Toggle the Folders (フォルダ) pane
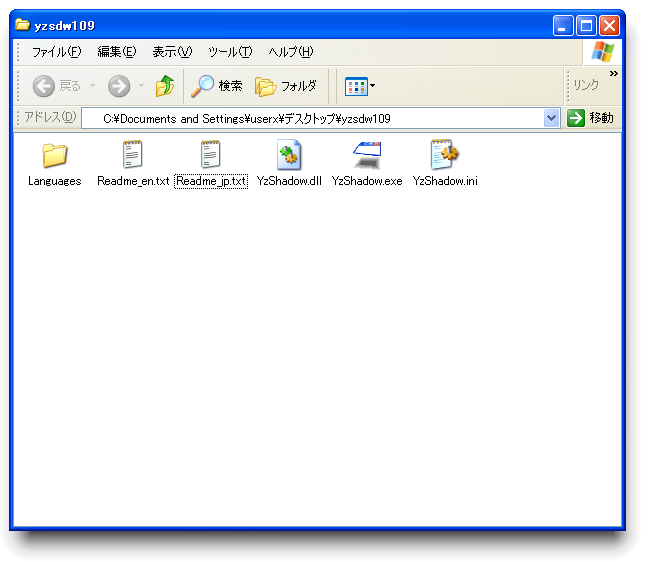This screenshot has width=650, height=562. 286,86
